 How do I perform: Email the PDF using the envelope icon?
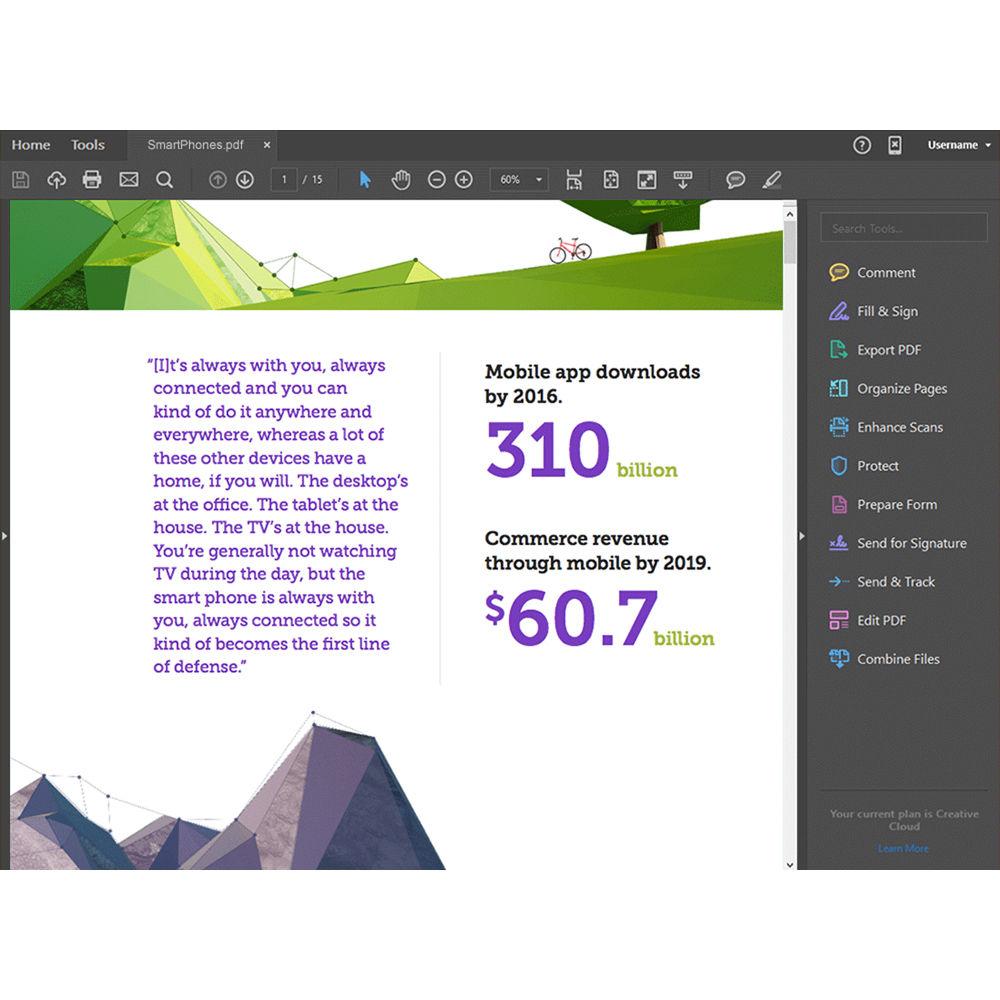pyautogui.click(x=129, y=180)
